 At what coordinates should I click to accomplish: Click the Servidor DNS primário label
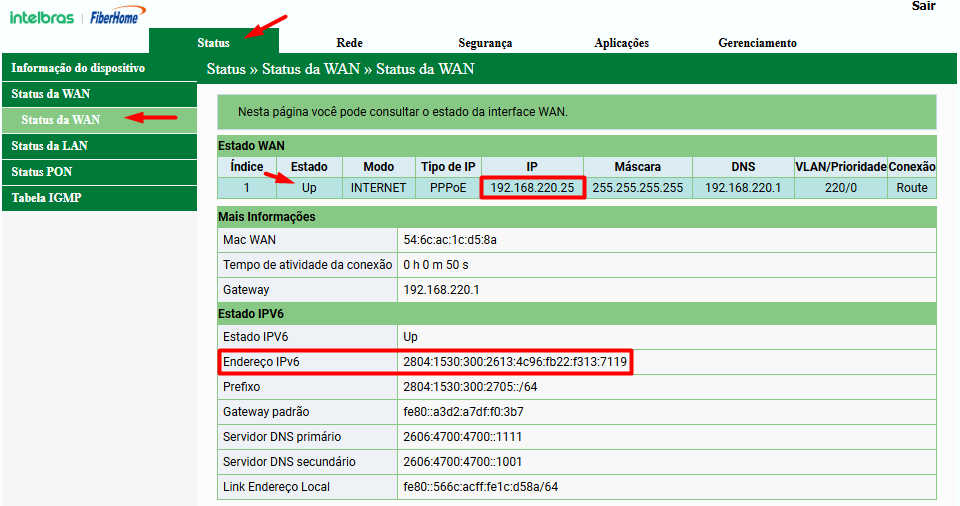point(282,437)
